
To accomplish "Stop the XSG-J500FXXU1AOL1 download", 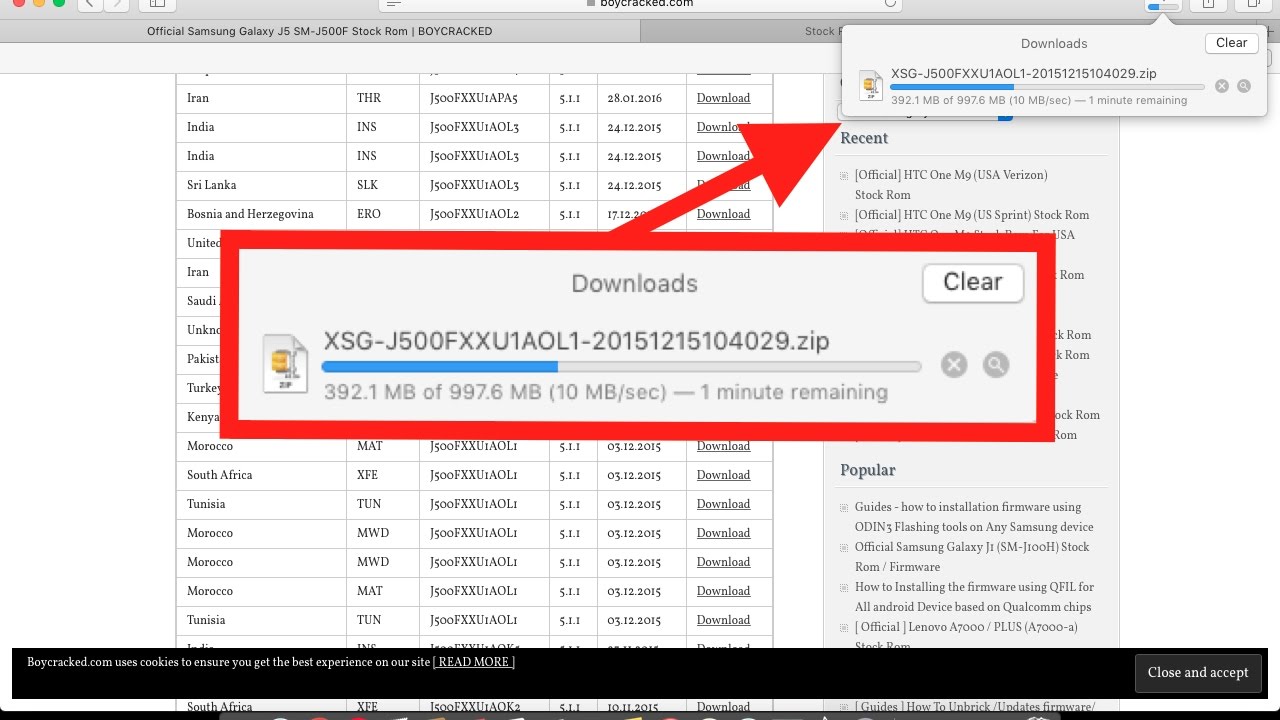I will tap(1221, 86).
